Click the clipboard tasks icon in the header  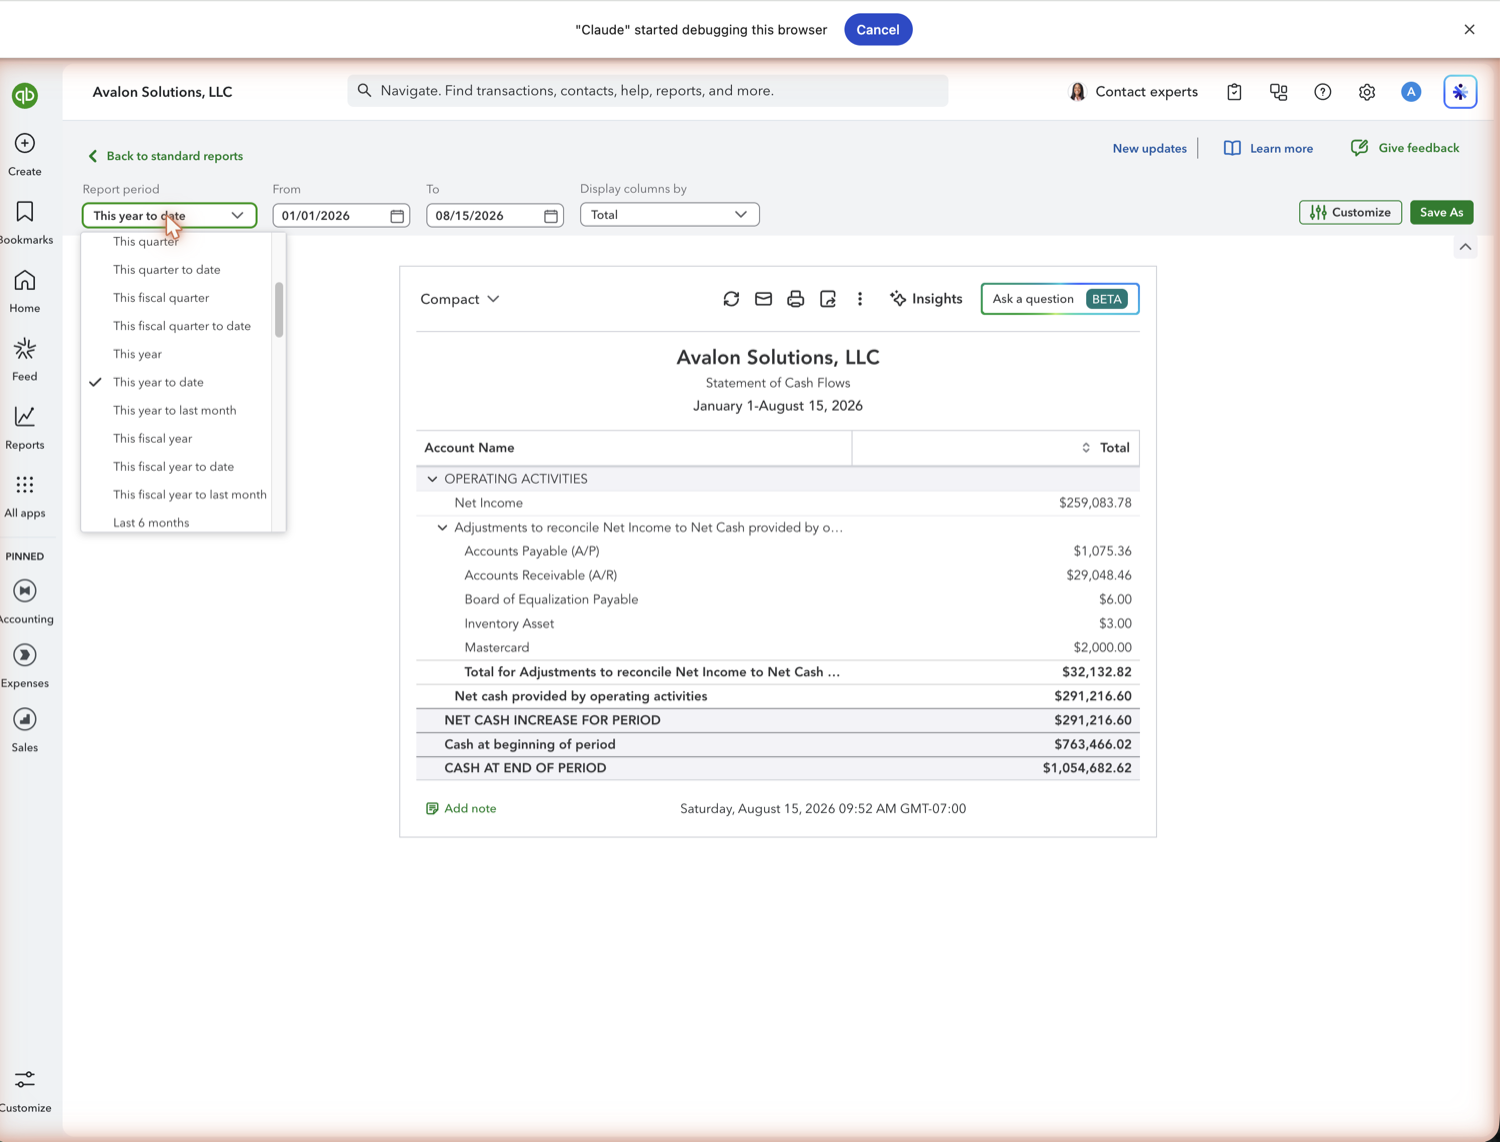point(1235,92)
